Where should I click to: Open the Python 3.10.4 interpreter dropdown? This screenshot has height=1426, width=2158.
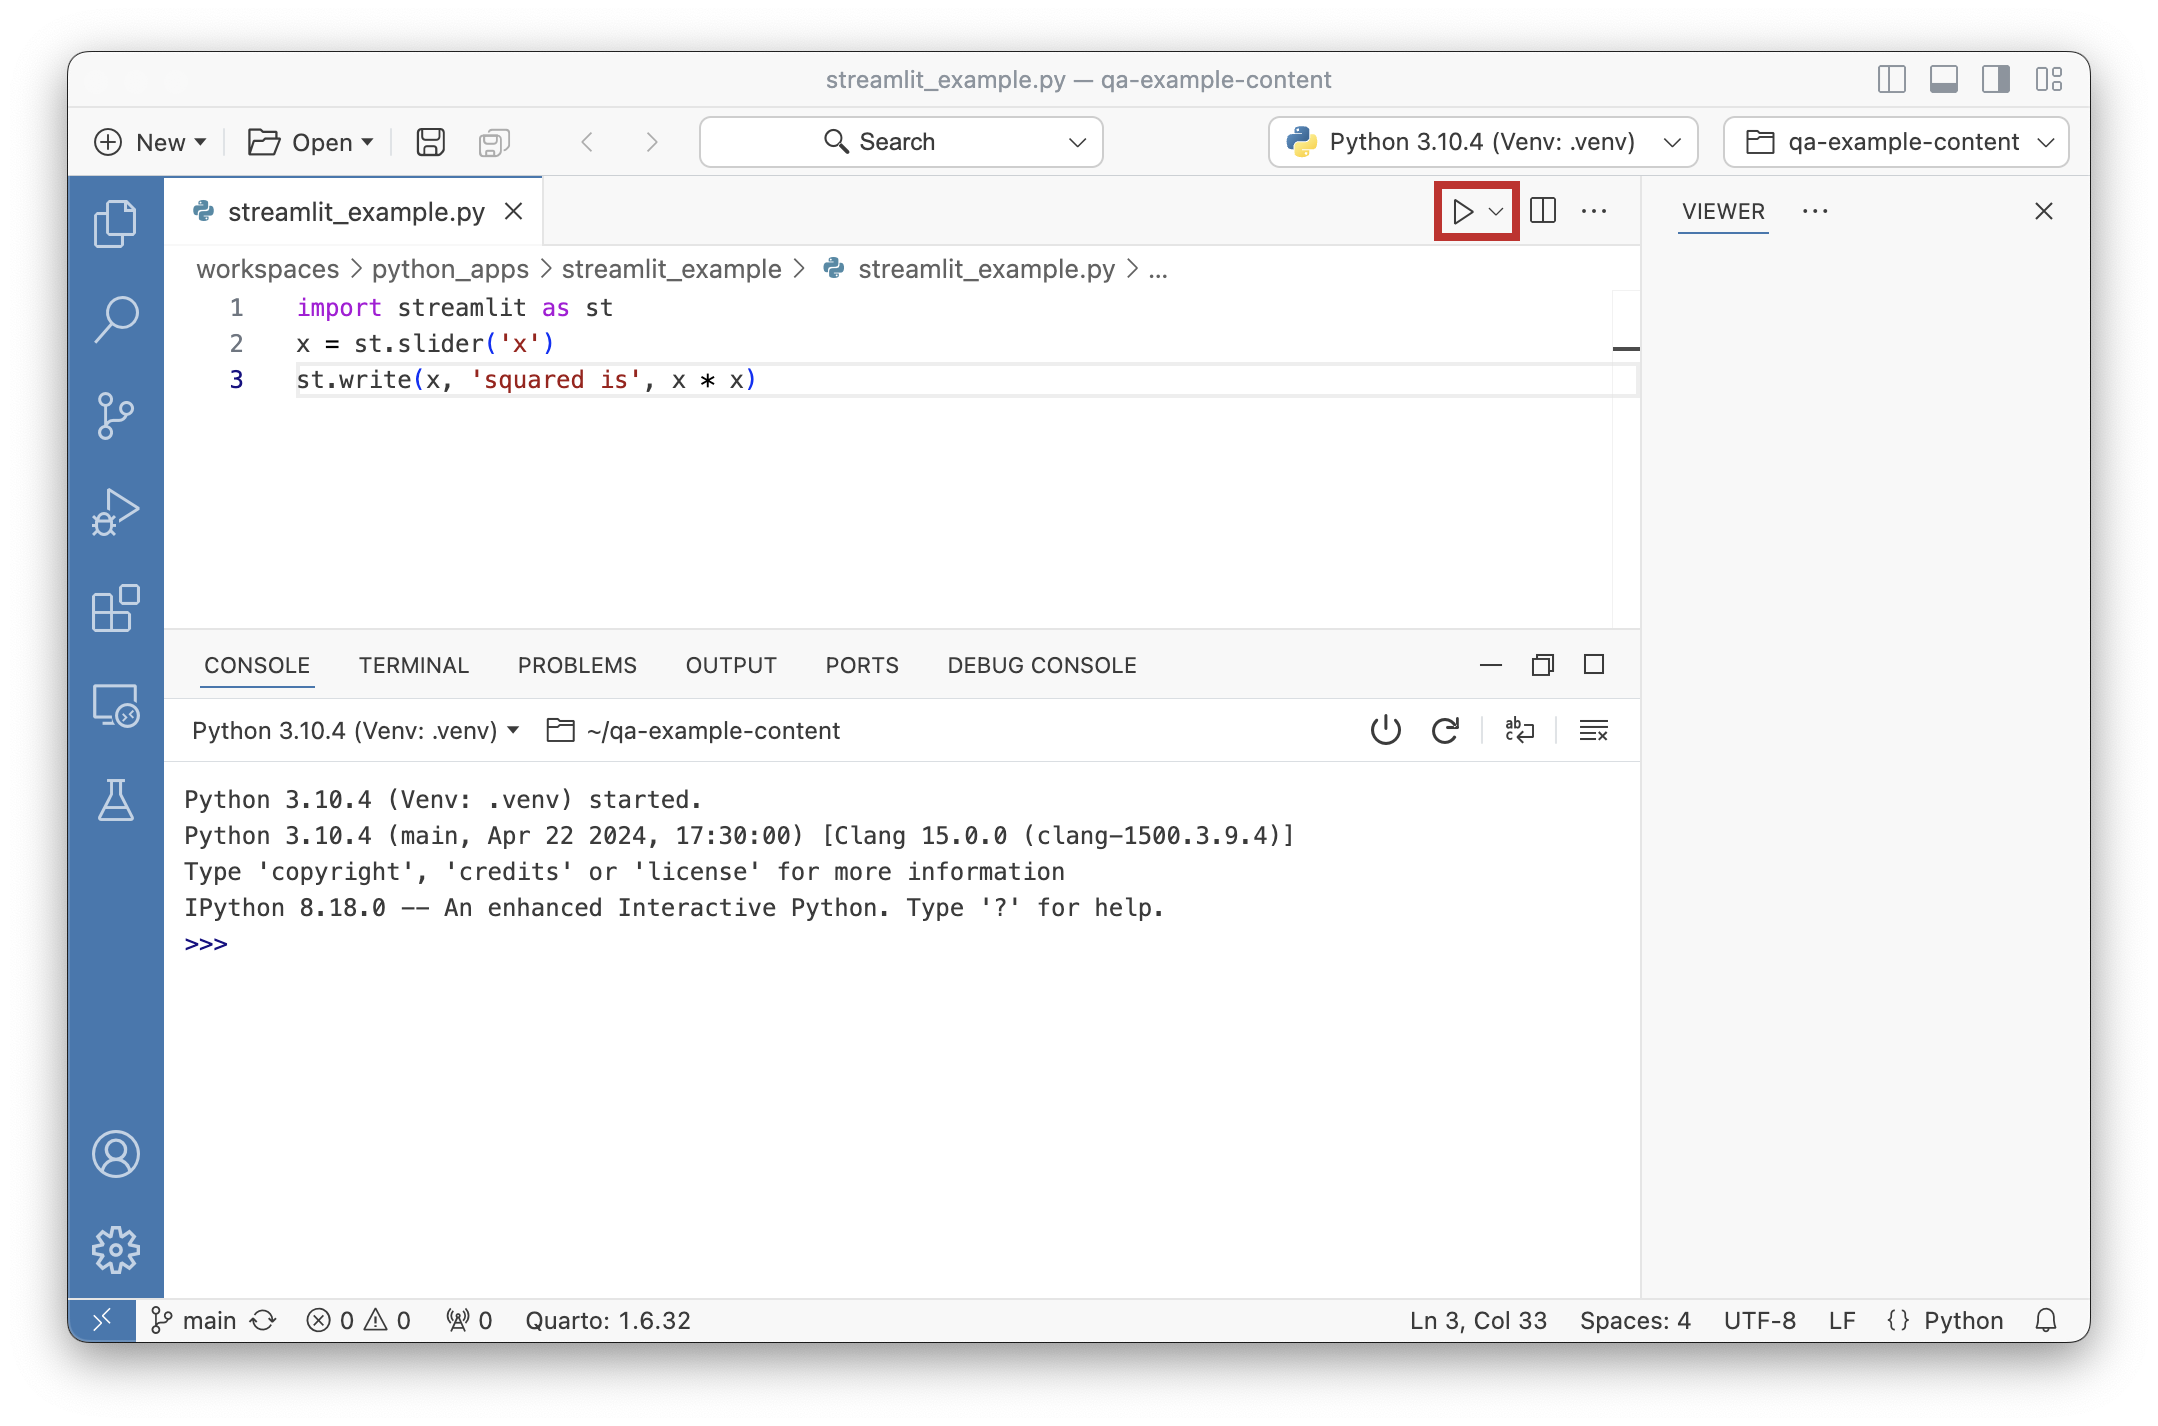click(x=1480, y=141)
